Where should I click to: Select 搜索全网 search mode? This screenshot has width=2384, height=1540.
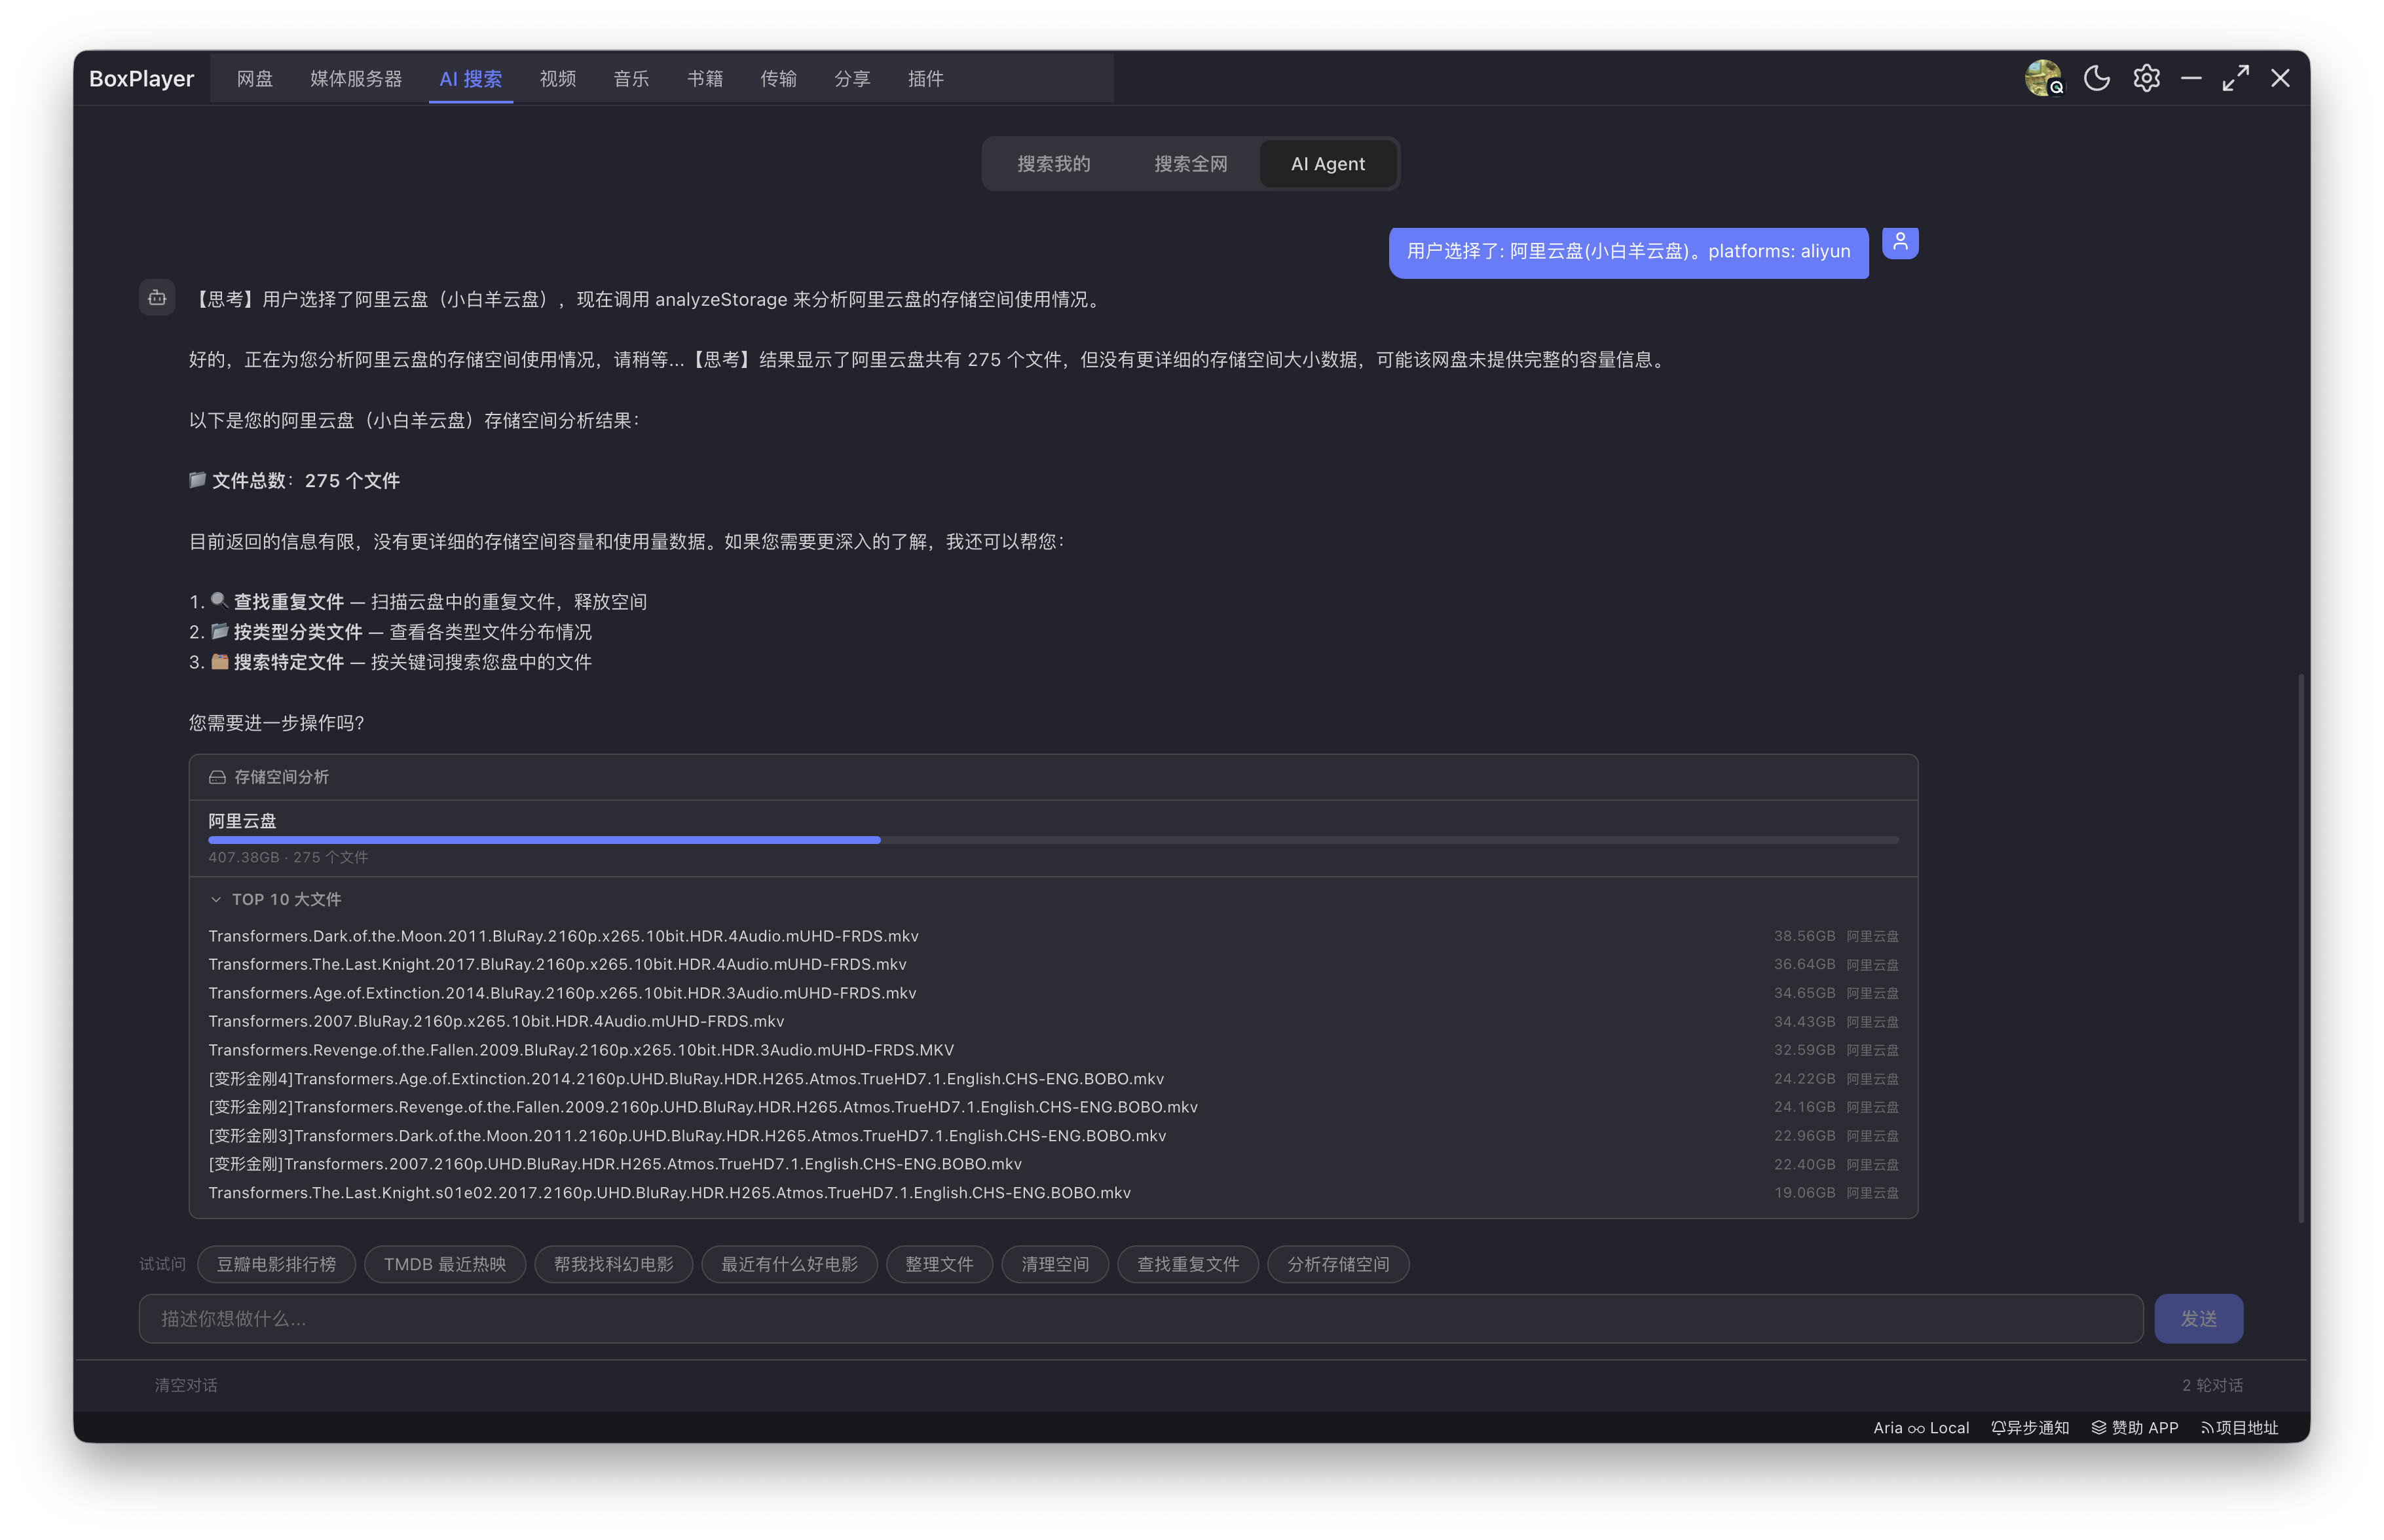[x=1190, y=164]
